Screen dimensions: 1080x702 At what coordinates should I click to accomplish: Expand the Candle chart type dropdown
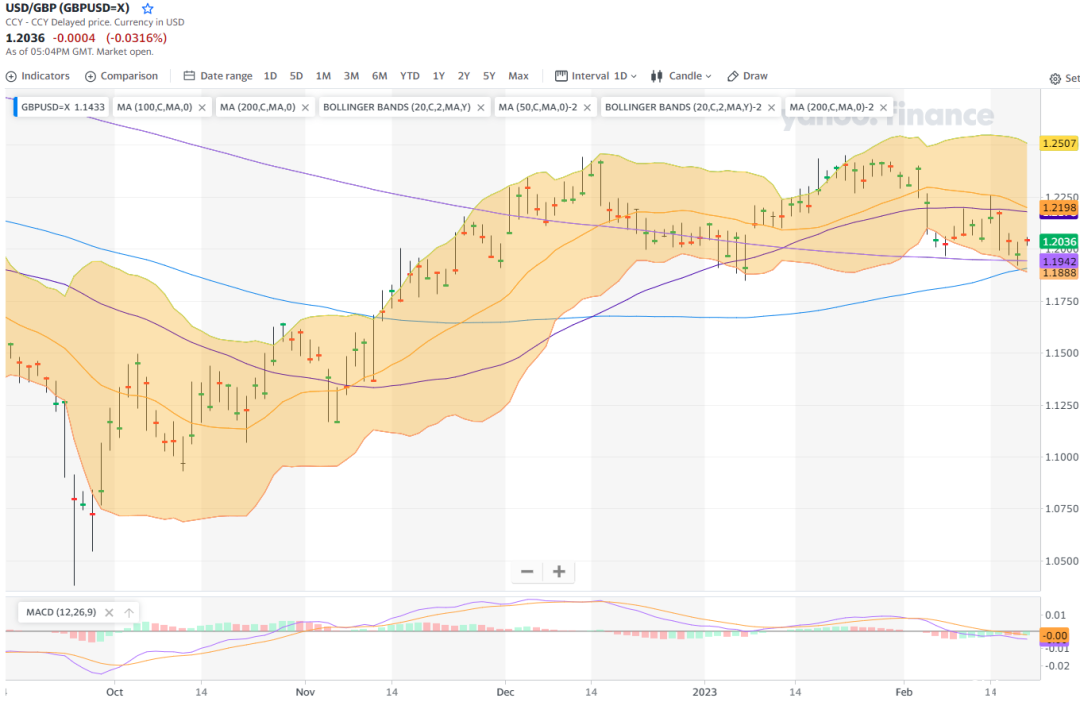(x=681, y=76)
